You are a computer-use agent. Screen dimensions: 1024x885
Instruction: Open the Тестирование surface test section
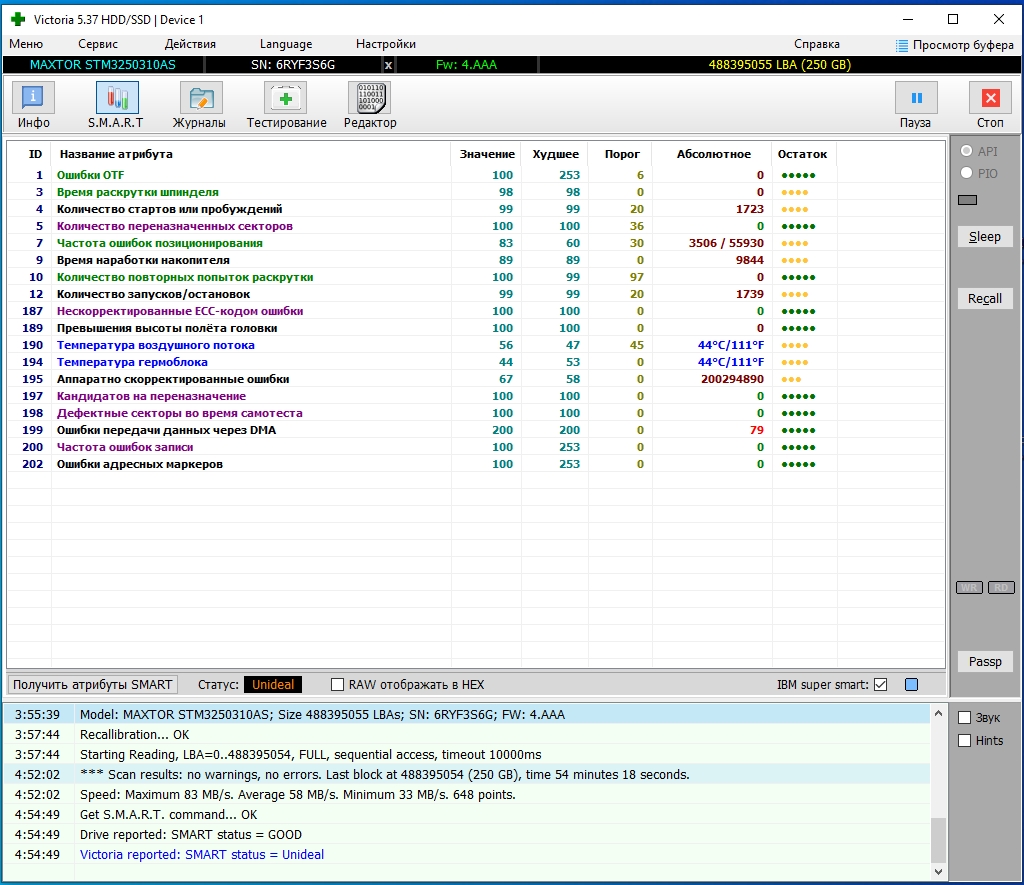[286, 105]
